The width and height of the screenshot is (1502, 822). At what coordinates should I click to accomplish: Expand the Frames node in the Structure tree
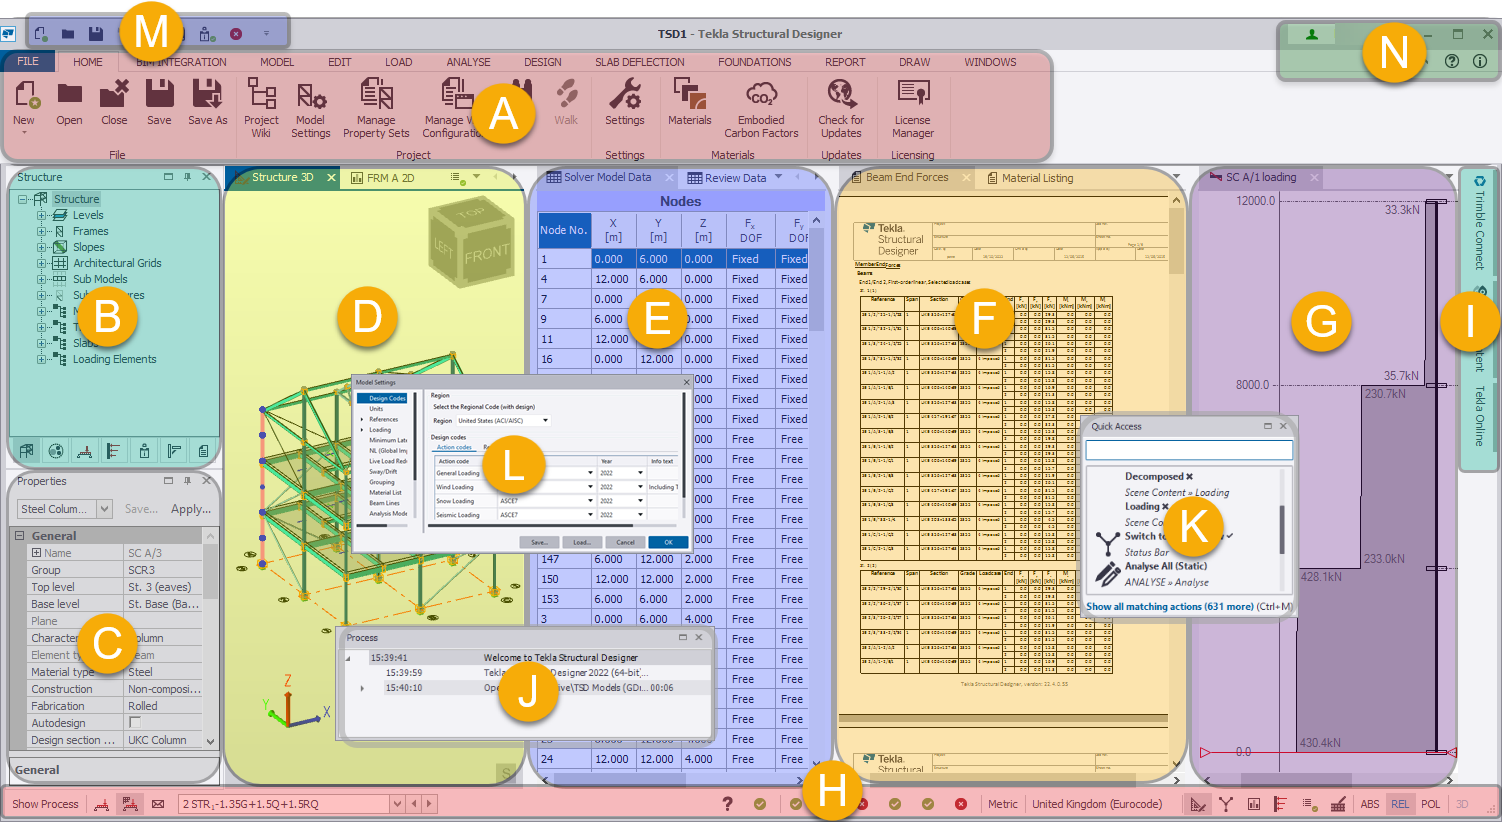[x=41, y=231]
